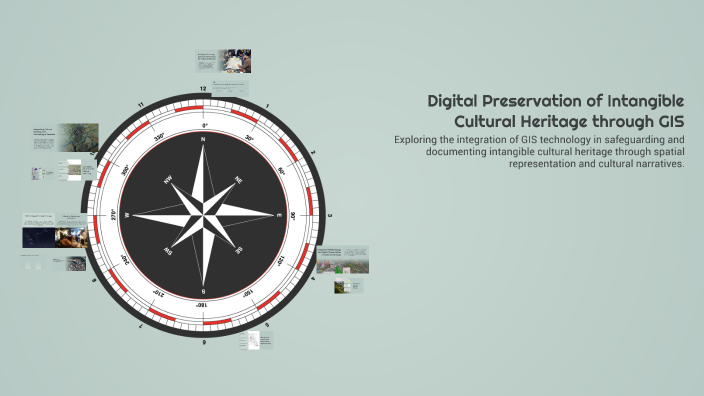Click the N label on the compass
Image resolution: width=704 pixels, height=396 pixels.
point(203,139)
